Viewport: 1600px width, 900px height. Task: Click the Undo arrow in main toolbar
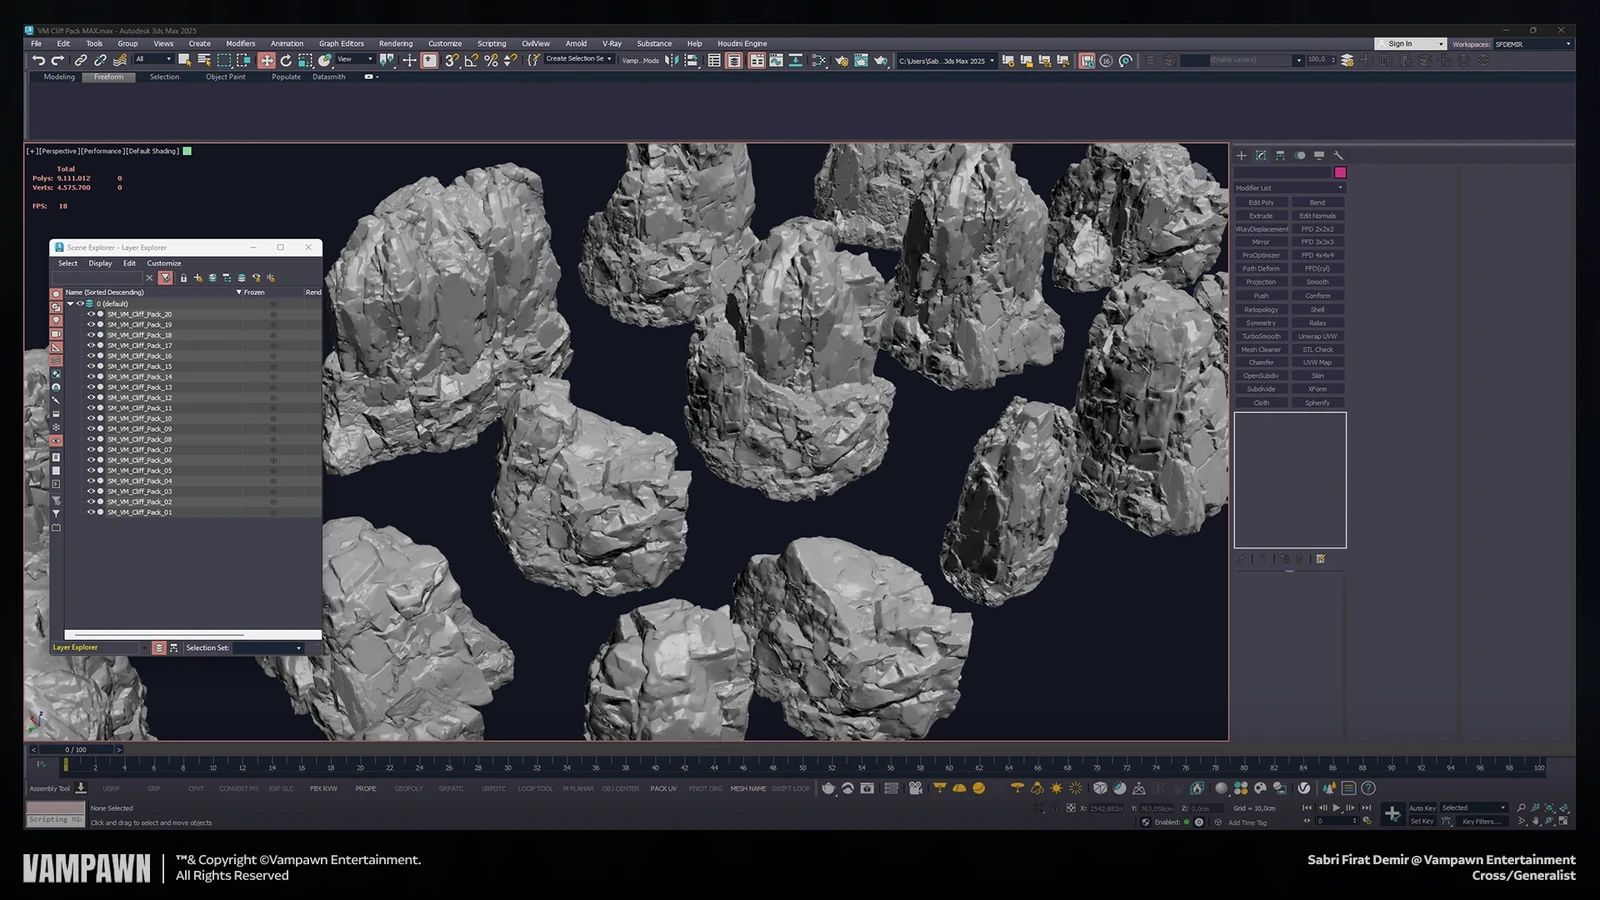click(38, 60)
